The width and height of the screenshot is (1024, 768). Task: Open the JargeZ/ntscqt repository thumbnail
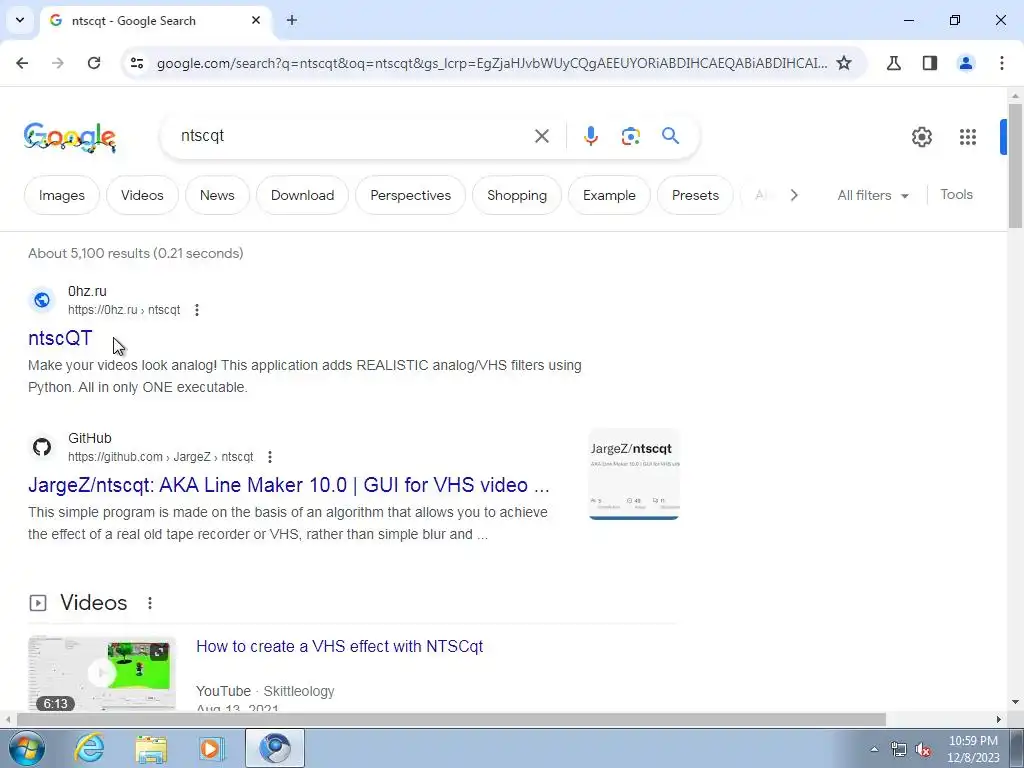click(x=634, y=474)
